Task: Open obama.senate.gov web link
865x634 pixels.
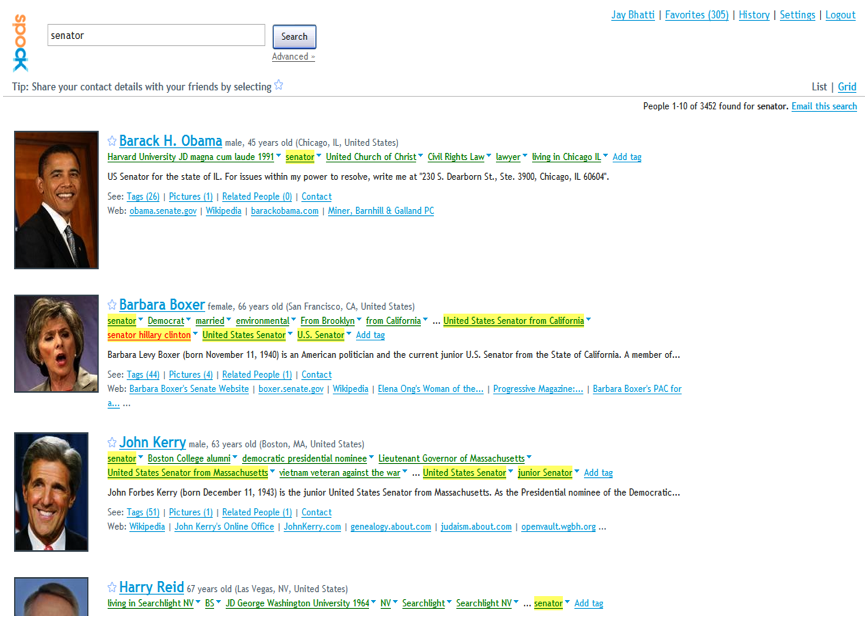Action: pyautogui.click(x=163, y=211)
